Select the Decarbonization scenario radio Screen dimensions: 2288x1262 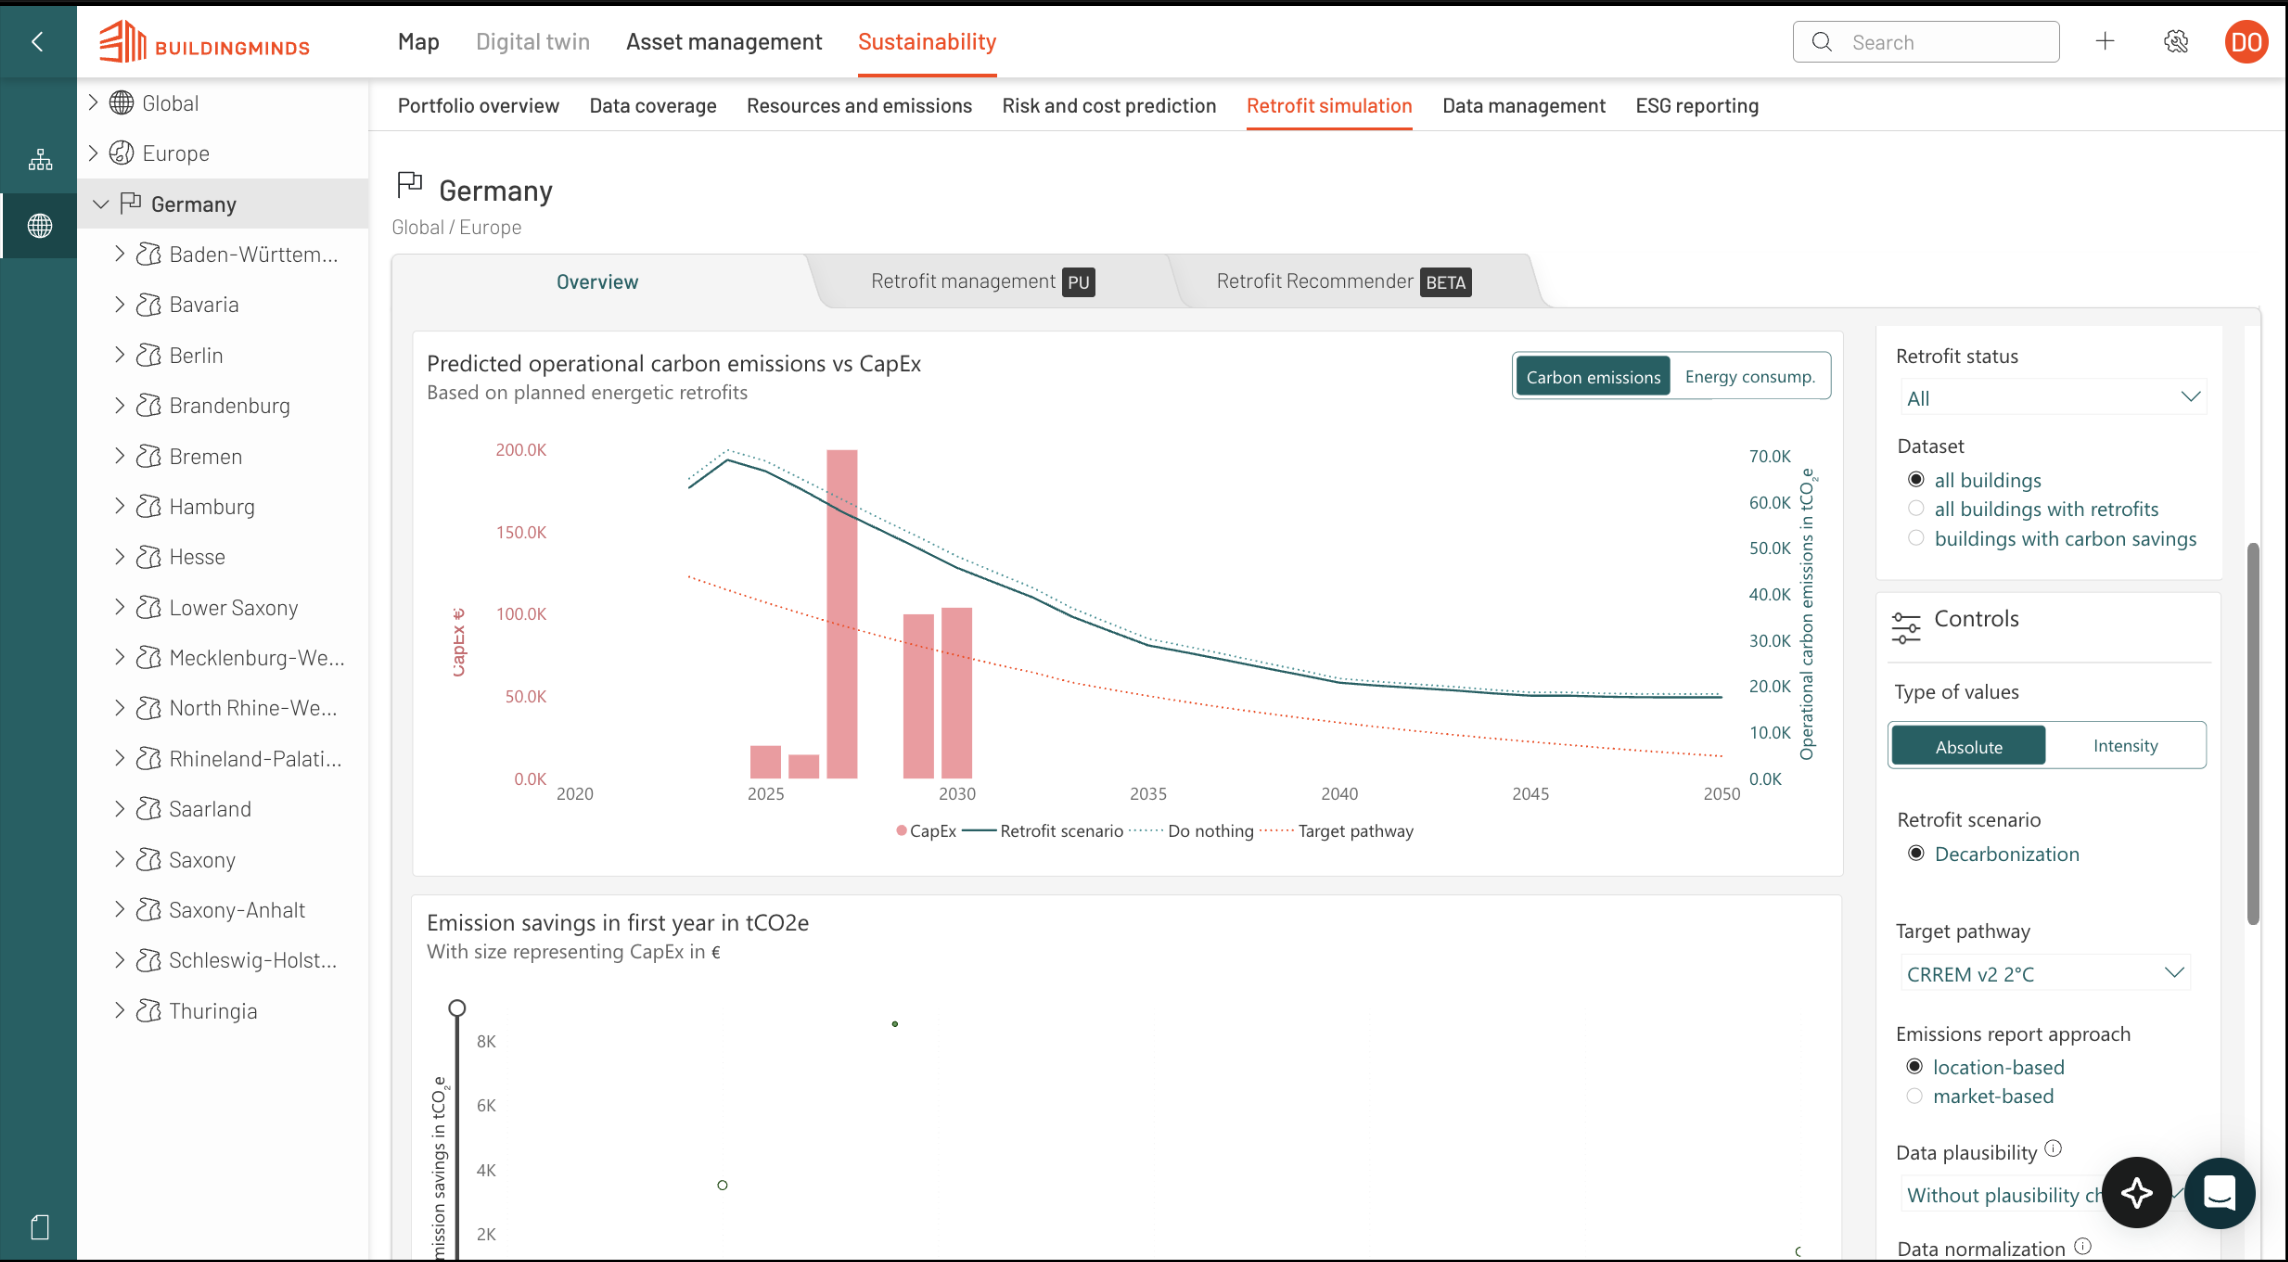pyautogui.click(x=1916, y=853)
